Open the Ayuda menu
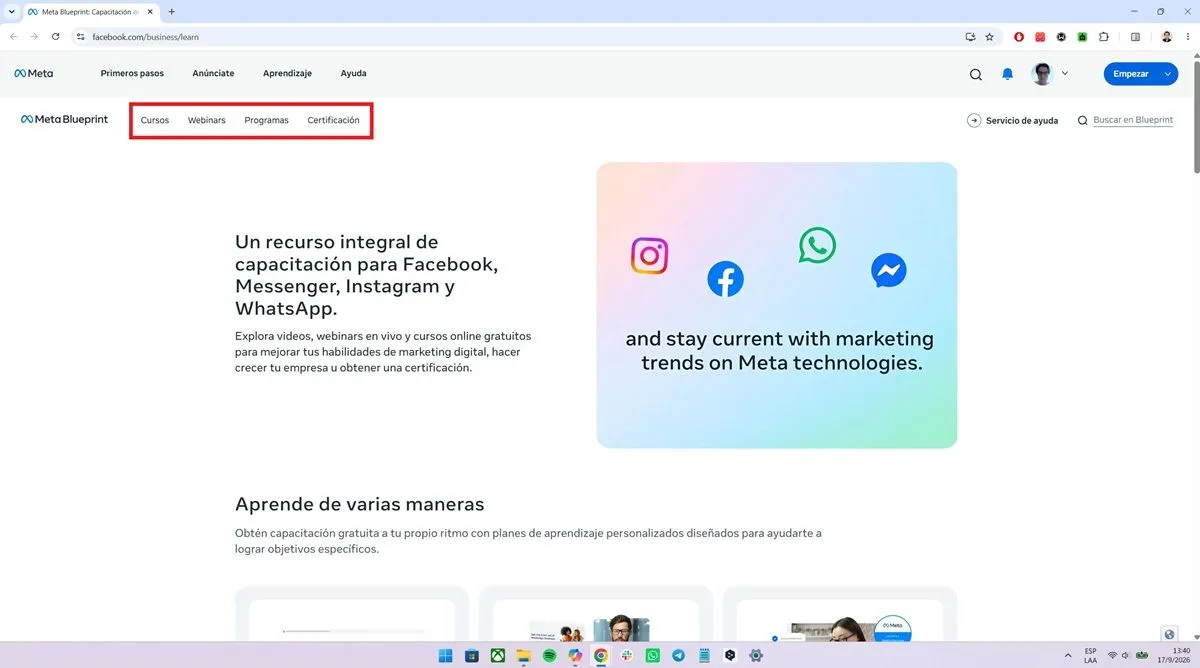Screen dimensions: 1200x668 coord(353,73)
